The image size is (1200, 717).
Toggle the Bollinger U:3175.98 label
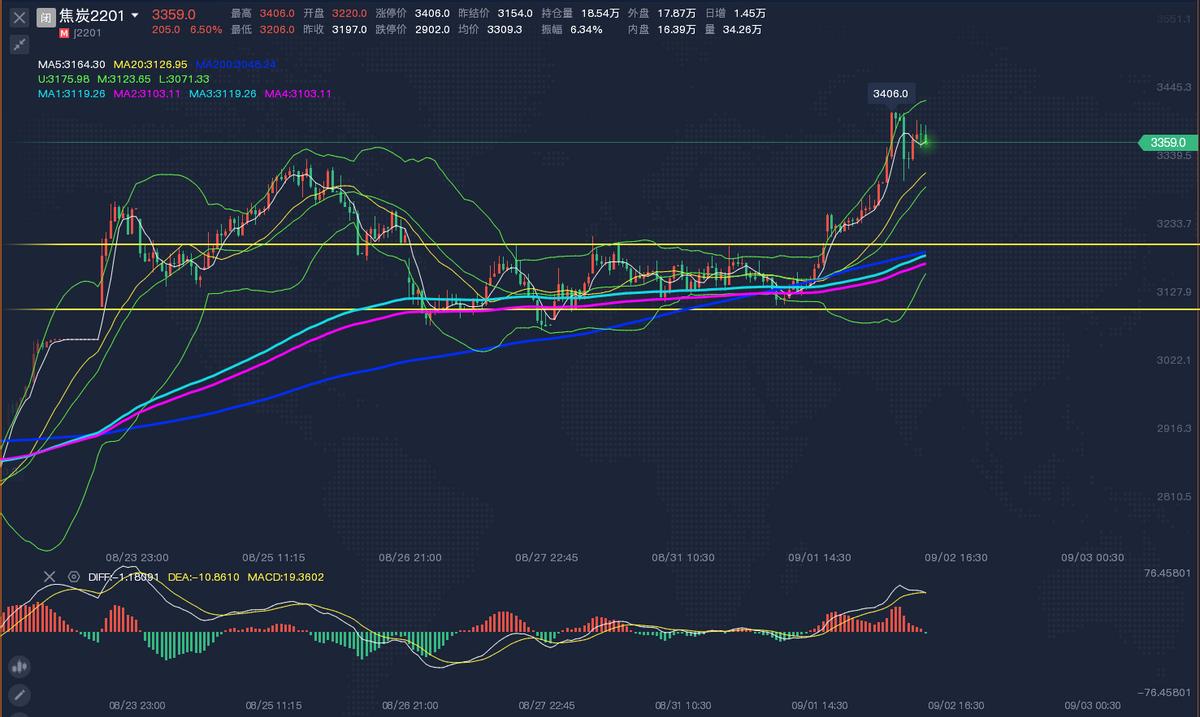click(x=63, y=77)
